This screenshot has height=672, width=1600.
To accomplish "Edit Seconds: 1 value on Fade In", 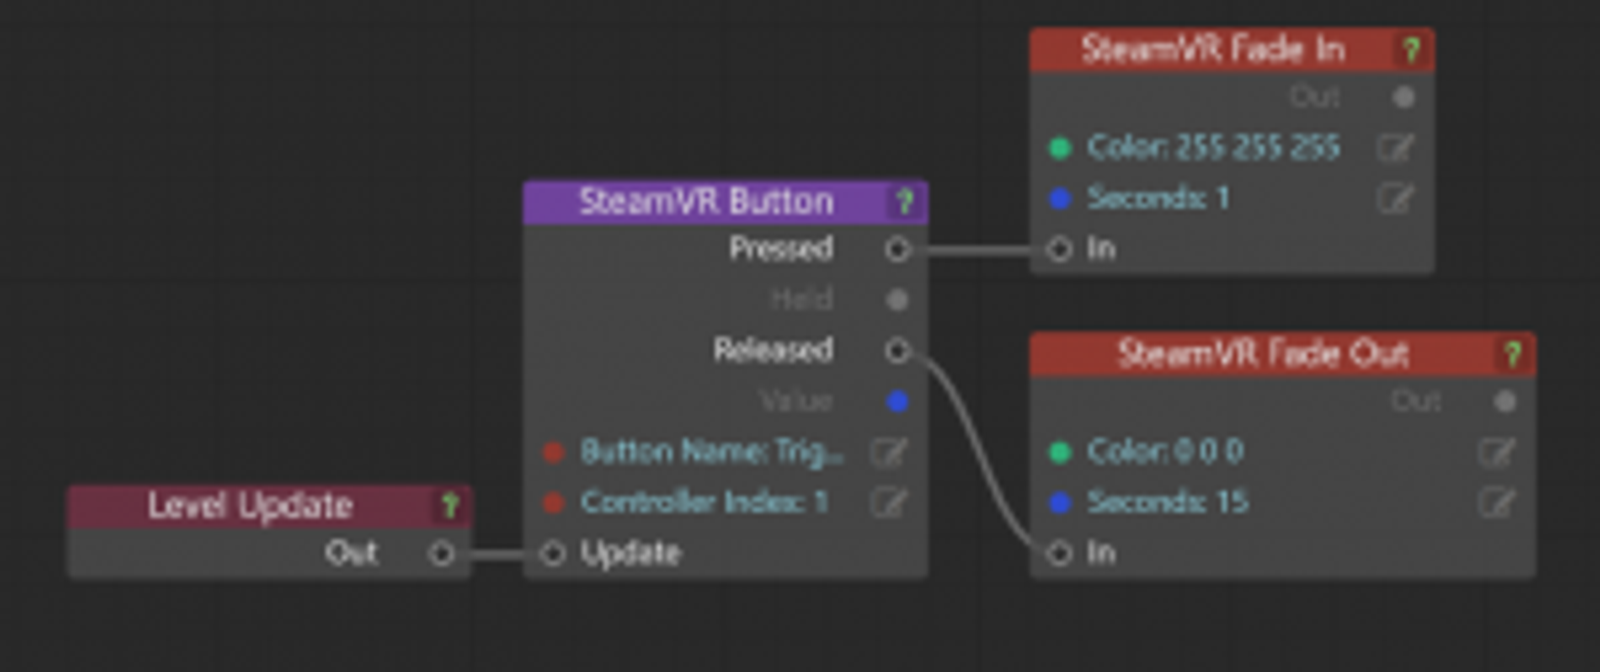I will click(1394, 198).
